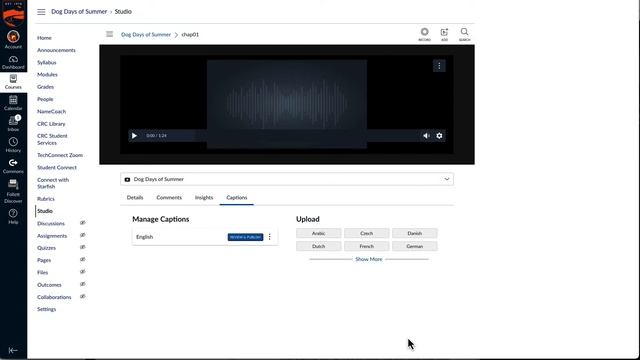Expand more upload languages via Show More

369,259
